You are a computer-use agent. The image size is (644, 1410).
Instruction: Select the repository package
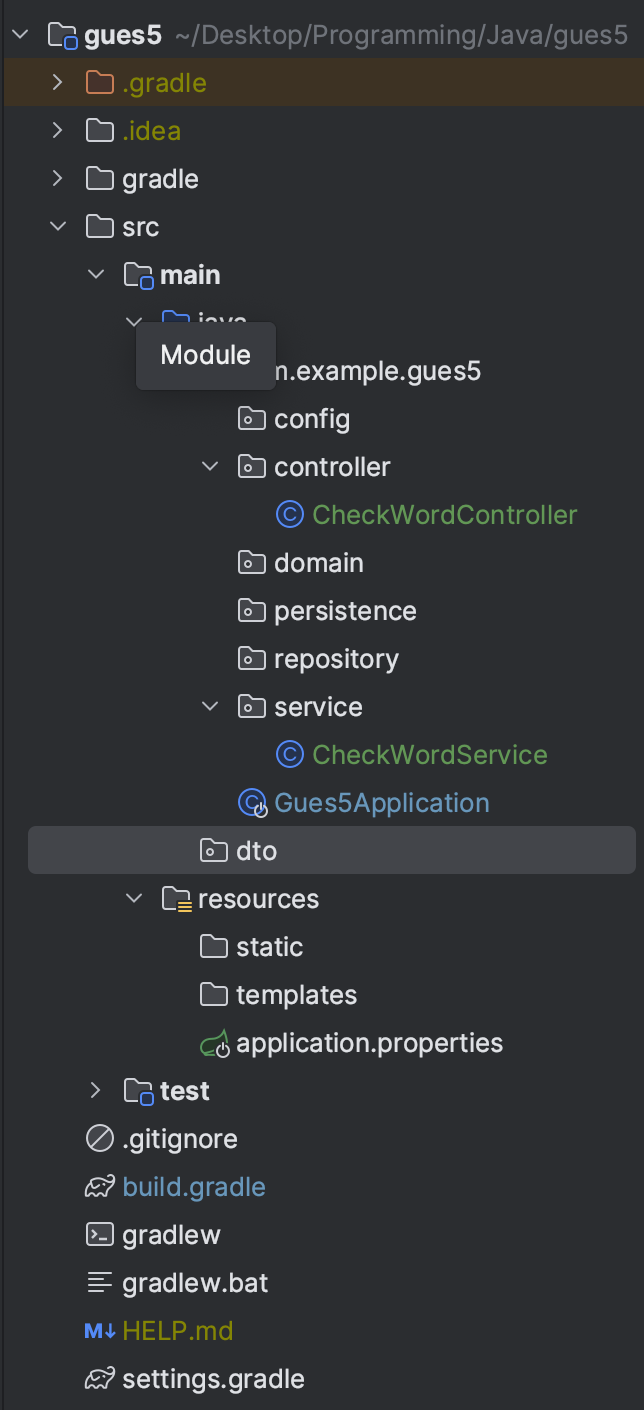[336, 659]
